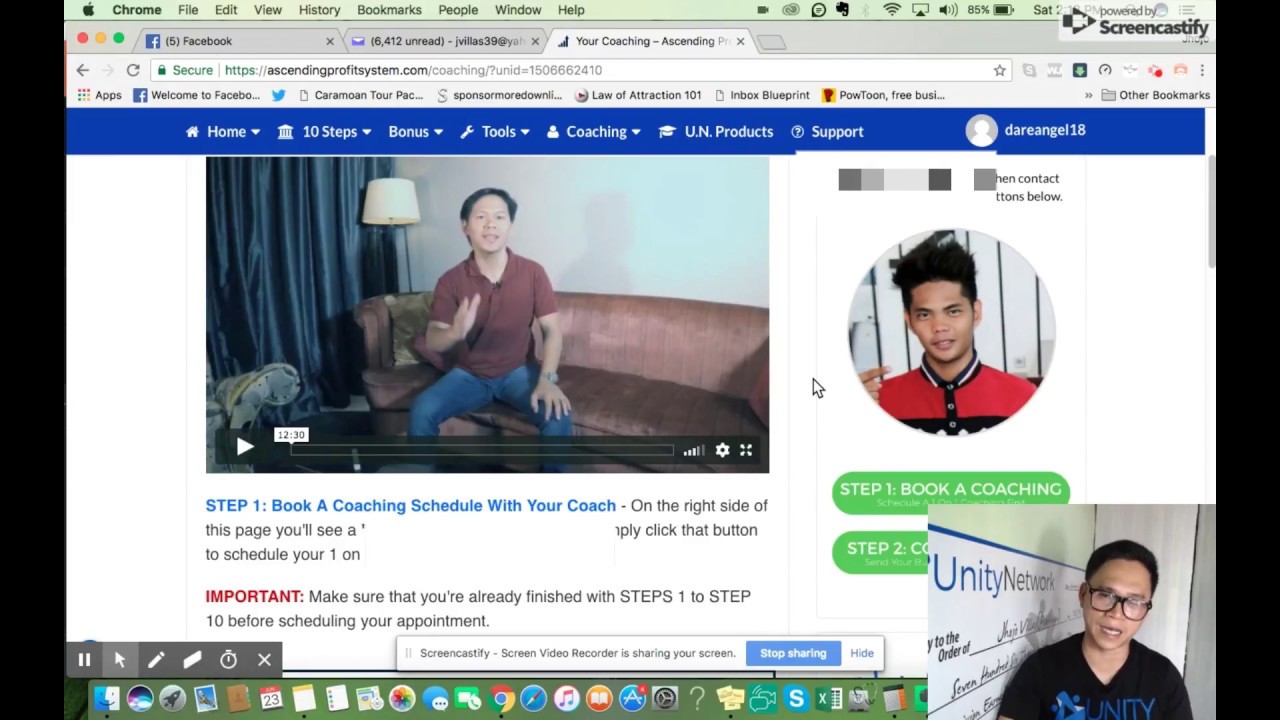Expand the 10 Steps dropdown menu
1280x720 pixels.
[x=324, y=132]
